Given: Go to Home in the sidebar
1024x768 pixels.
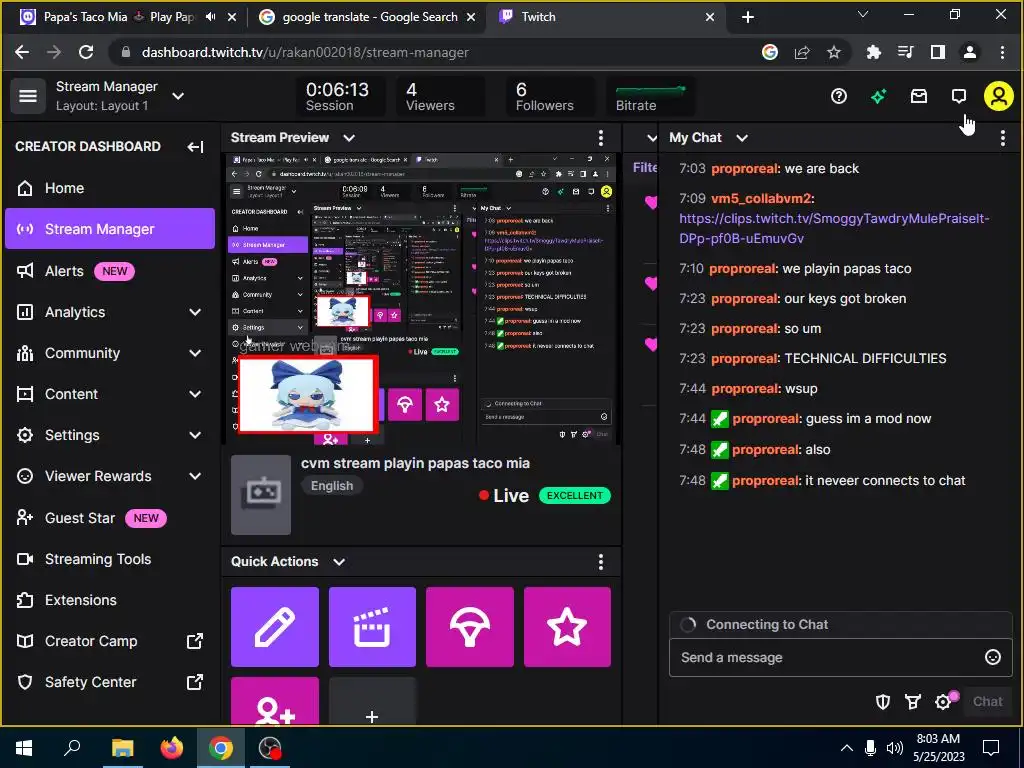Looking at the screenshot, I should click(110, 188).
